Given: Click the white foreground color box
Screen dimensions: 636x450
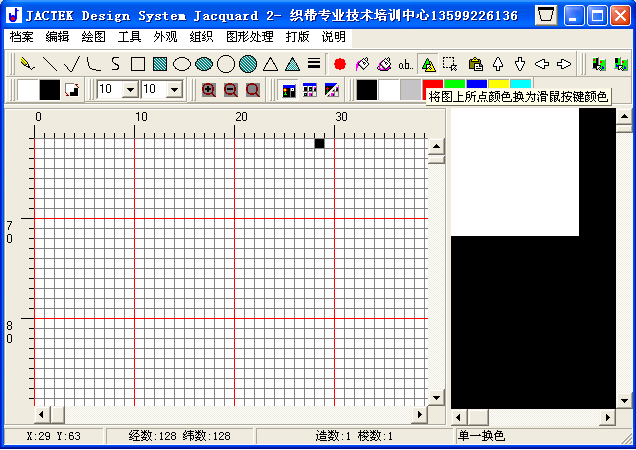Looking at the screenshot, I should point(28,90).
